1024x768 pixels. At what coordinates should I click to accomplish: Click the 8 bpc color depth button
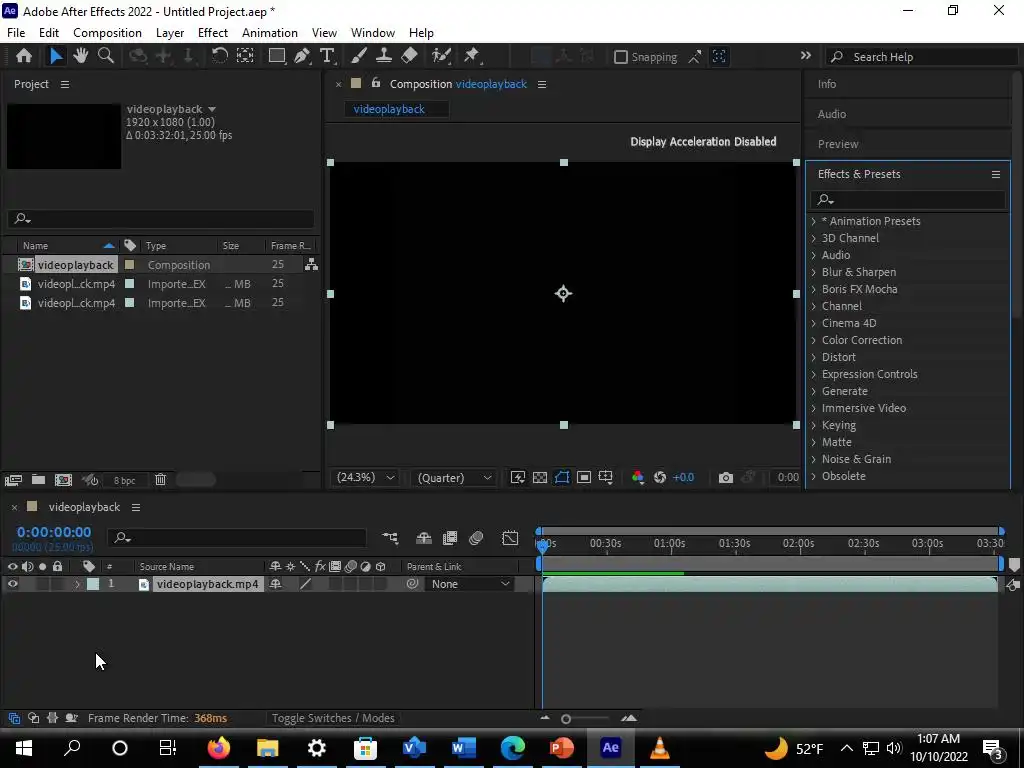pyautogui.click(x=124, y=481)
